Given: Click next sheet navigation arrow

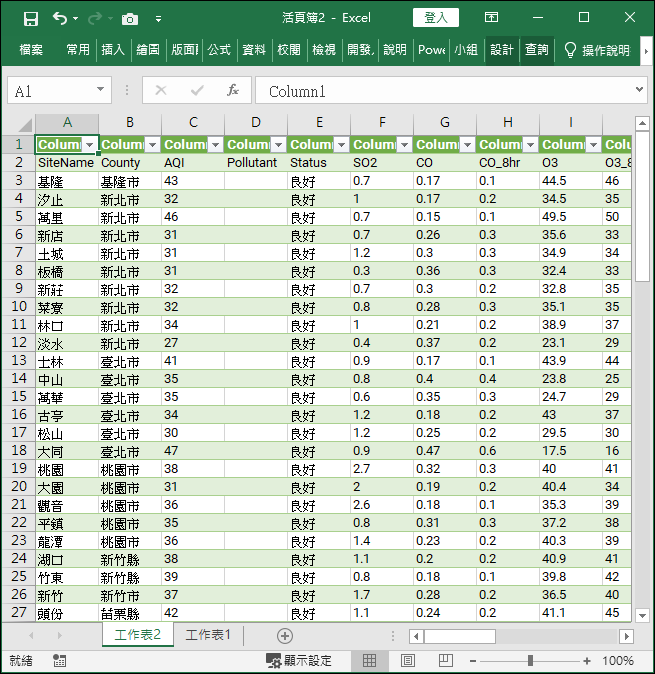Looking at the screenshot, I should point(60,635).
